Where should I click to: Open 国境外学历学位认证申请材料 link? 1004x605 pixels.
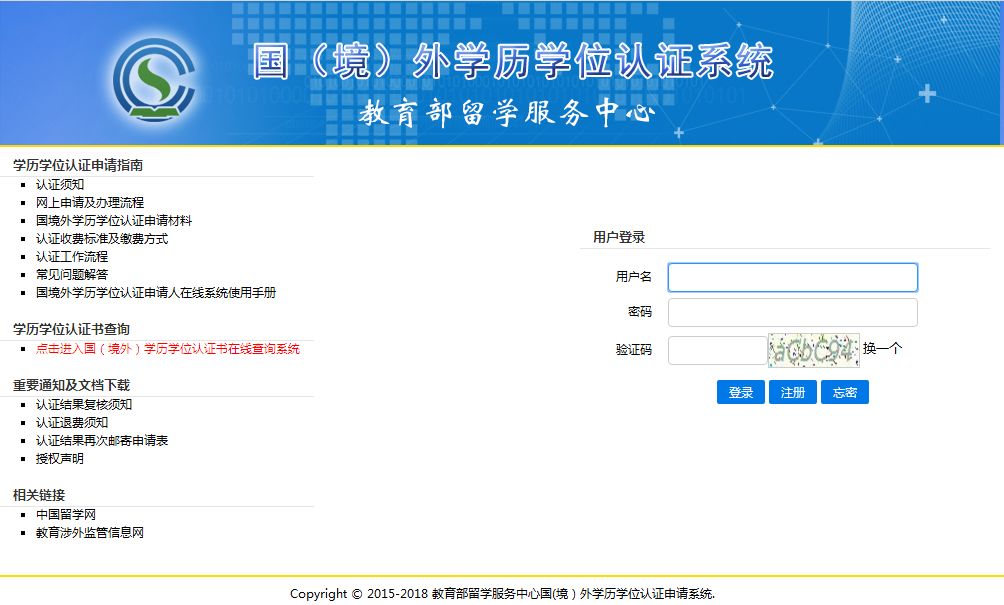[x=114, y=220]
